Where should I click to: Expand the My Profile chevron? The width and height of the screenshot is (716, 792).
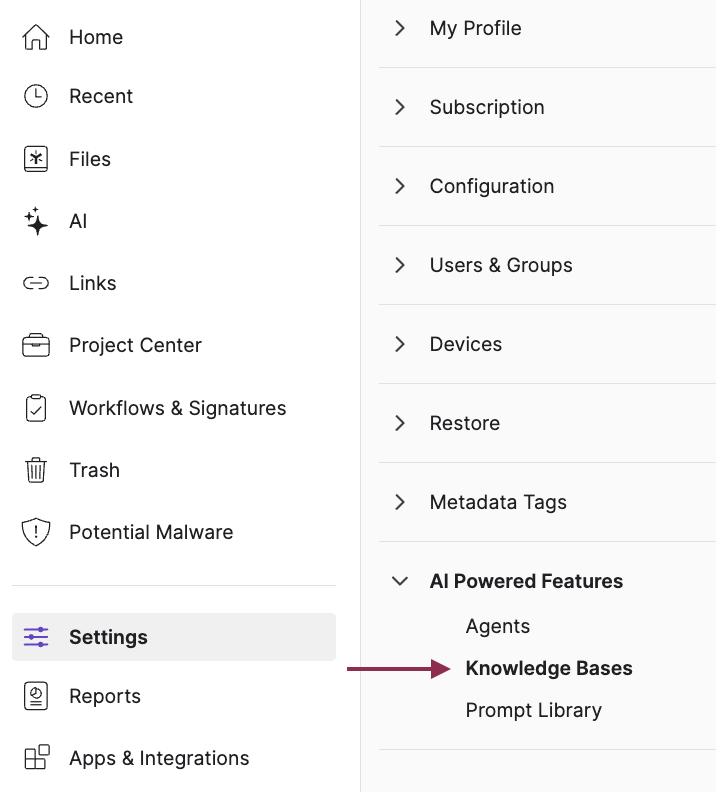[x=400, y=28]
